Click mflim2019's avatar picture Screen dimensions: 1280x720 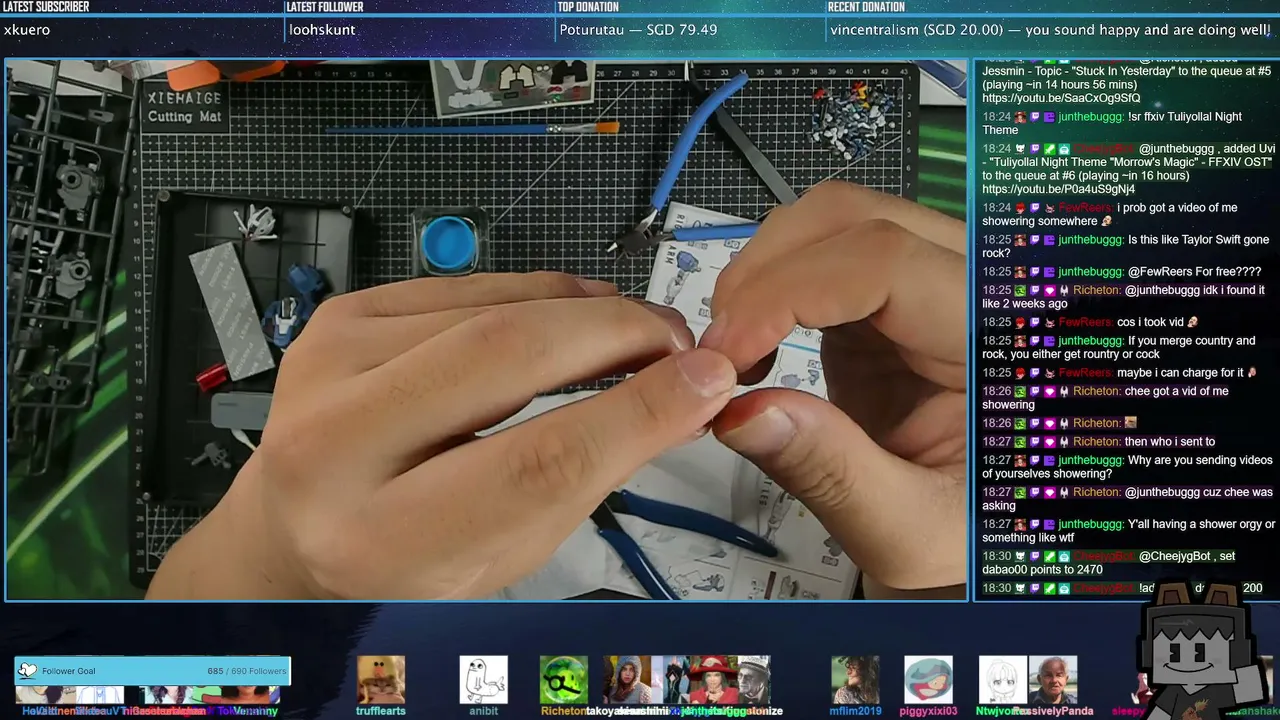856,680
